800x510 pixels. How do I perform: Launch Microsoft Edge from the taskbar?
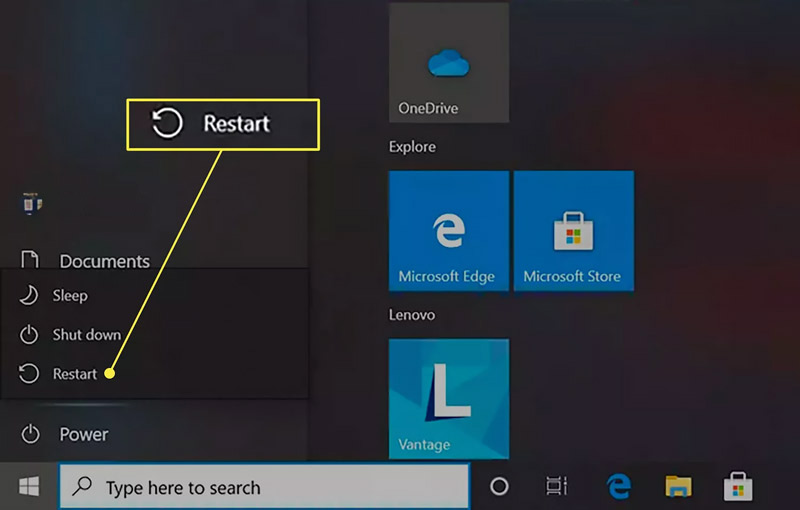619,486
